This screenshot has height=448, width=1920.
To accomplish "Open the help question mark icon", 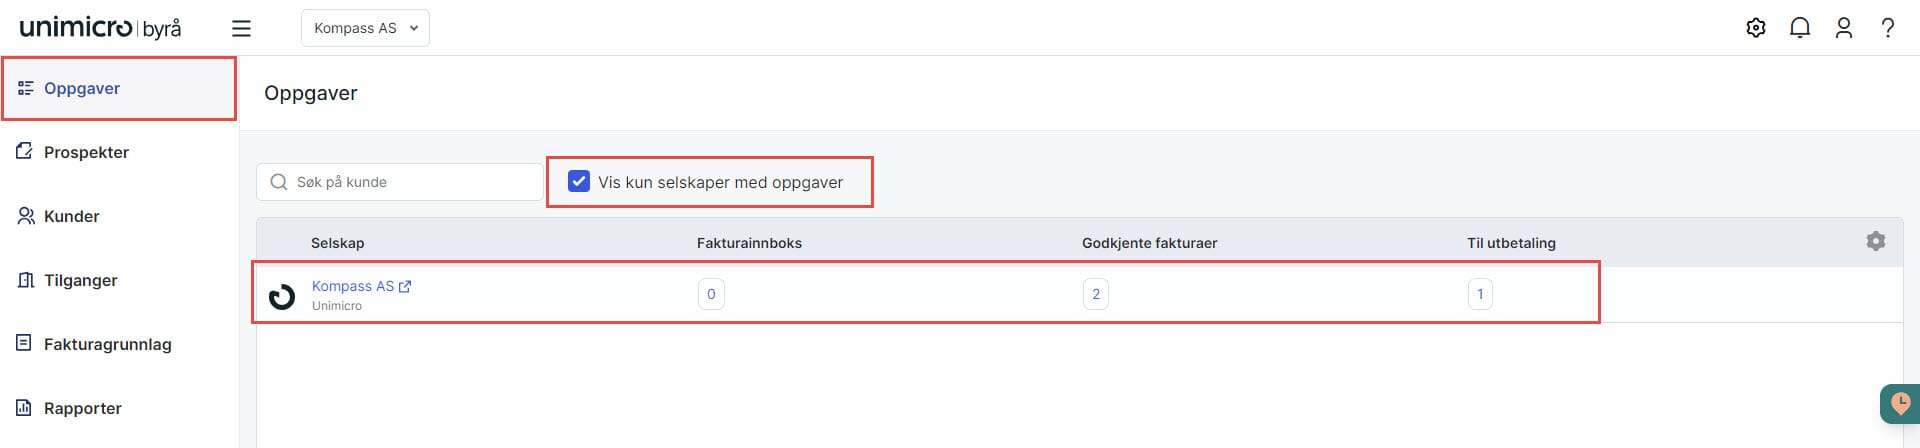I will pyautogui.click(x=1888, y=28).
